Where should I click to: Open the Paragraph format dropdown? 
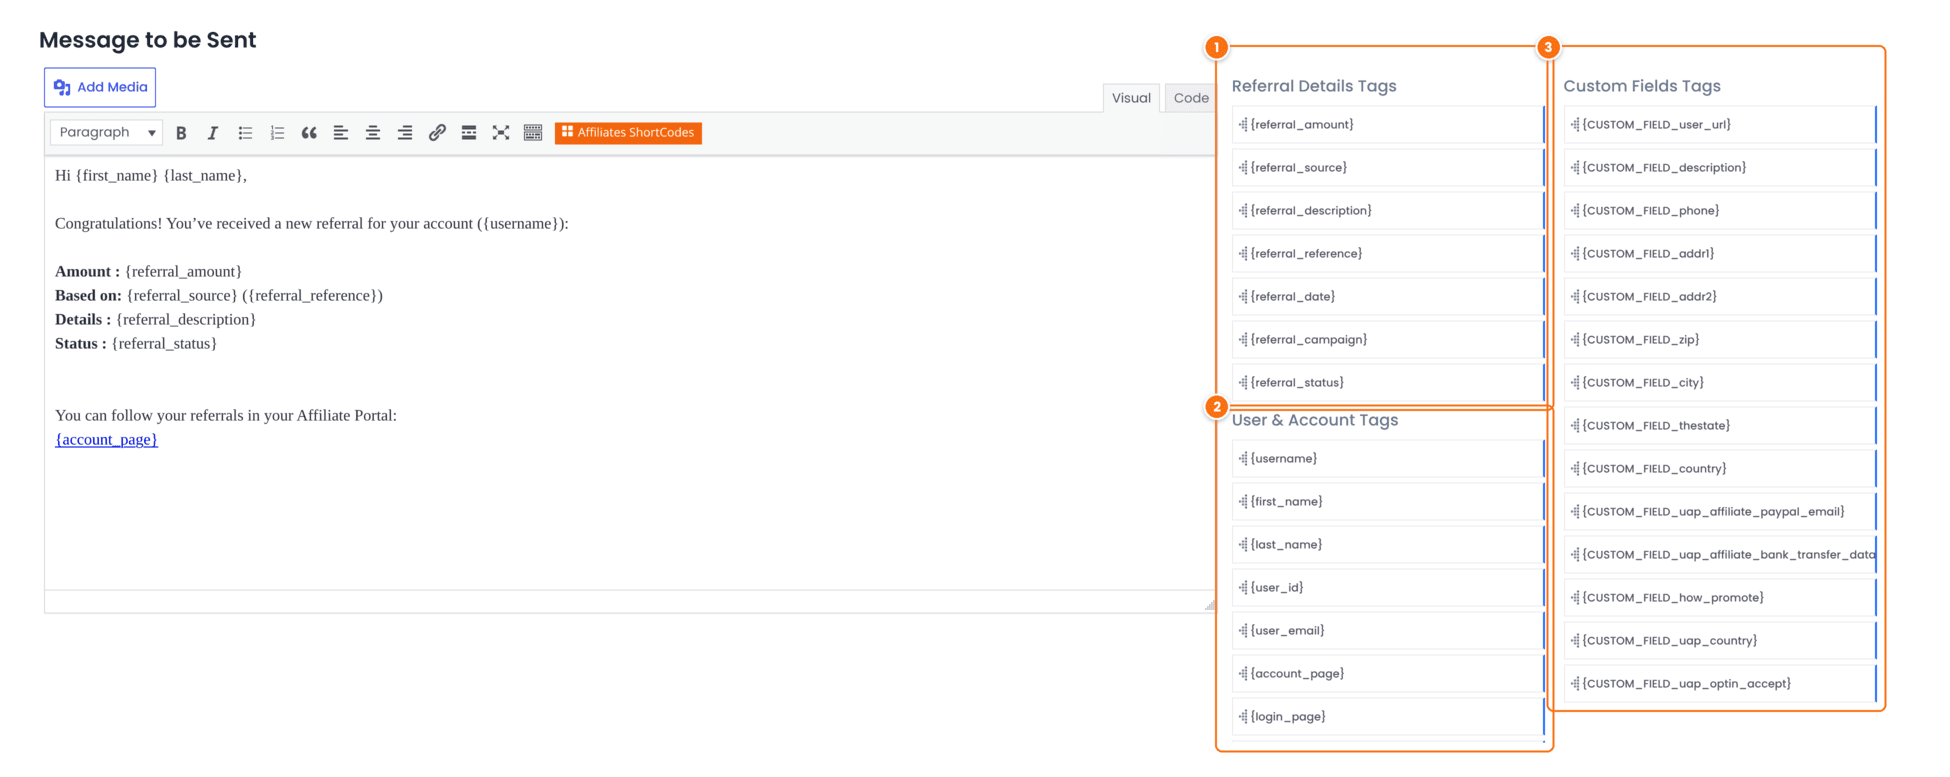point(107,132)
